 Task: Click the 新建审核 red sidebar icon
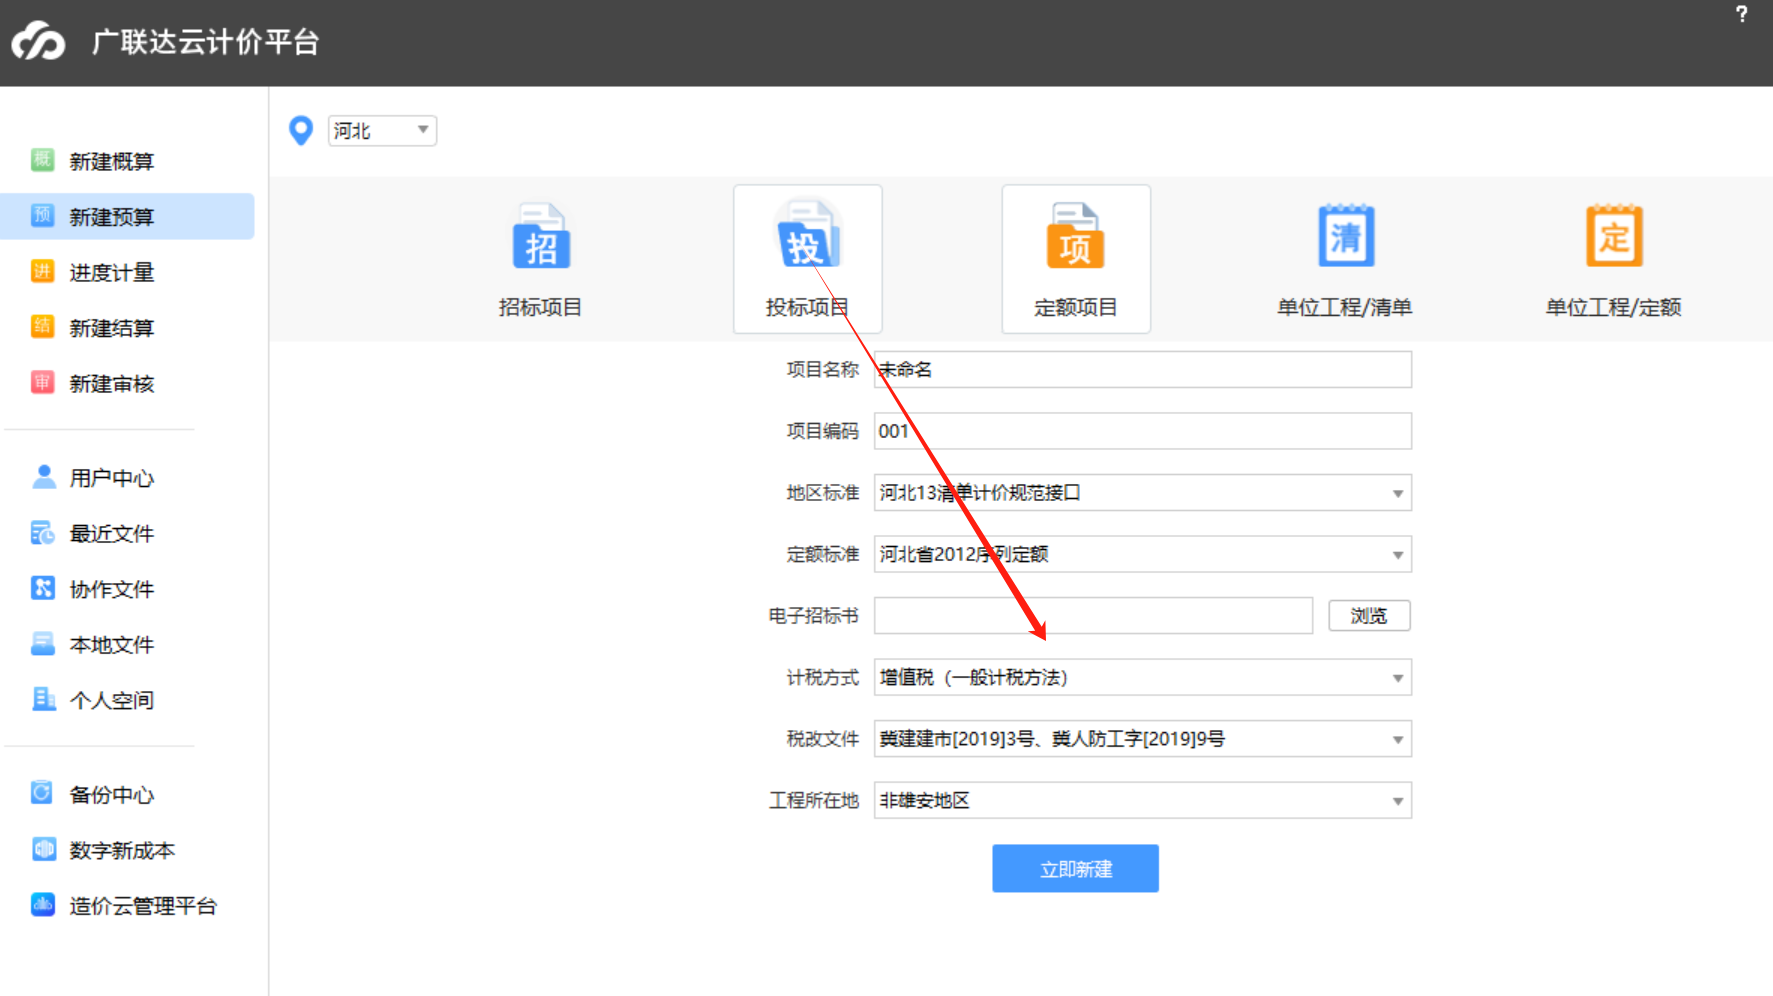pyautogui.click(x=42, y=382)
